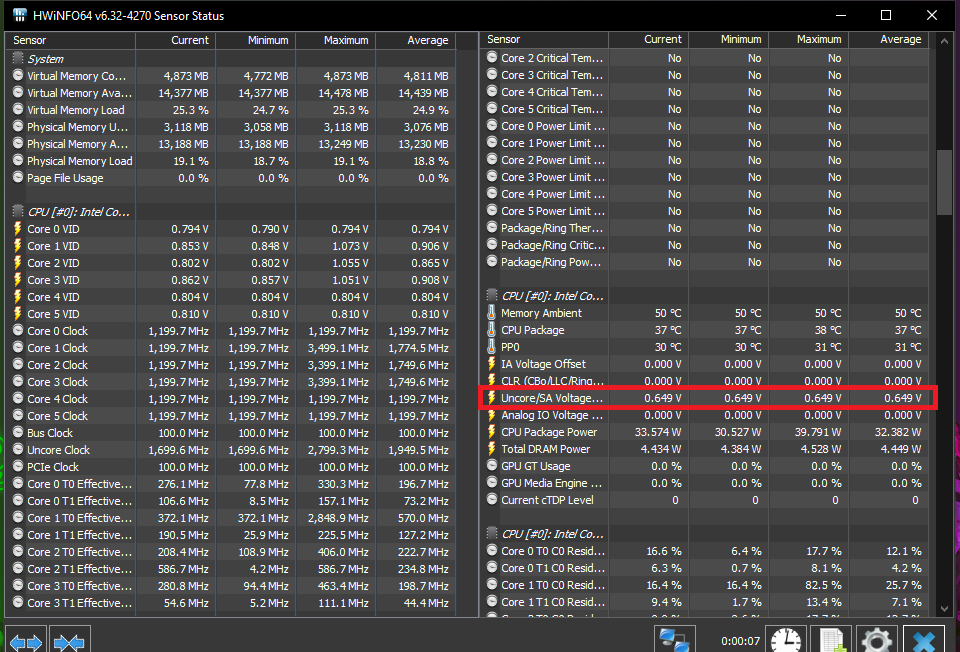Click the lightning icon beside Core 5 VID
Screen dimensions: 960x652
point(18,314)
